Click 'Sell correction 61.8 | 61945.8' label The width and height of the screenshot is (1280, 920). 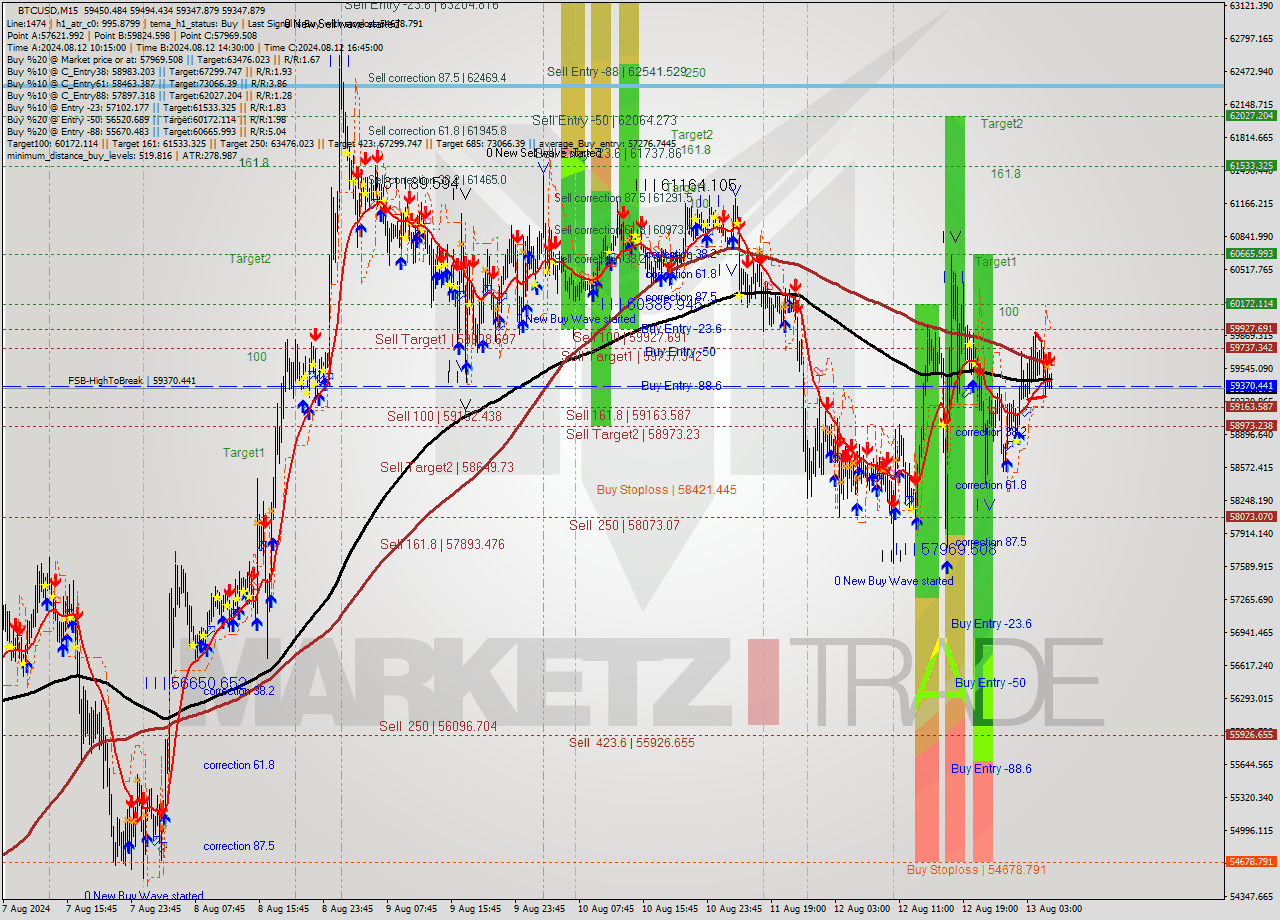[x=437, y=131]
